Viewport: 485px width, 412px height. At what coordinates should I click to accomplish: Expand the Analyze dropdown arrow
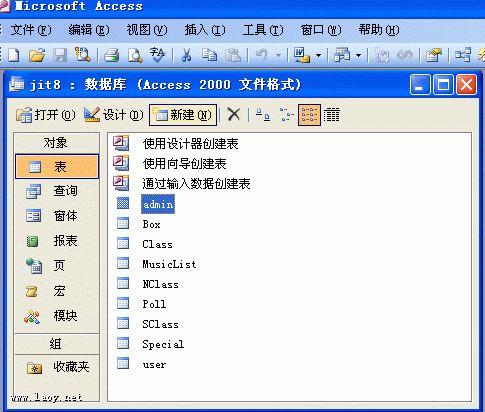click(x=359, y=55)
